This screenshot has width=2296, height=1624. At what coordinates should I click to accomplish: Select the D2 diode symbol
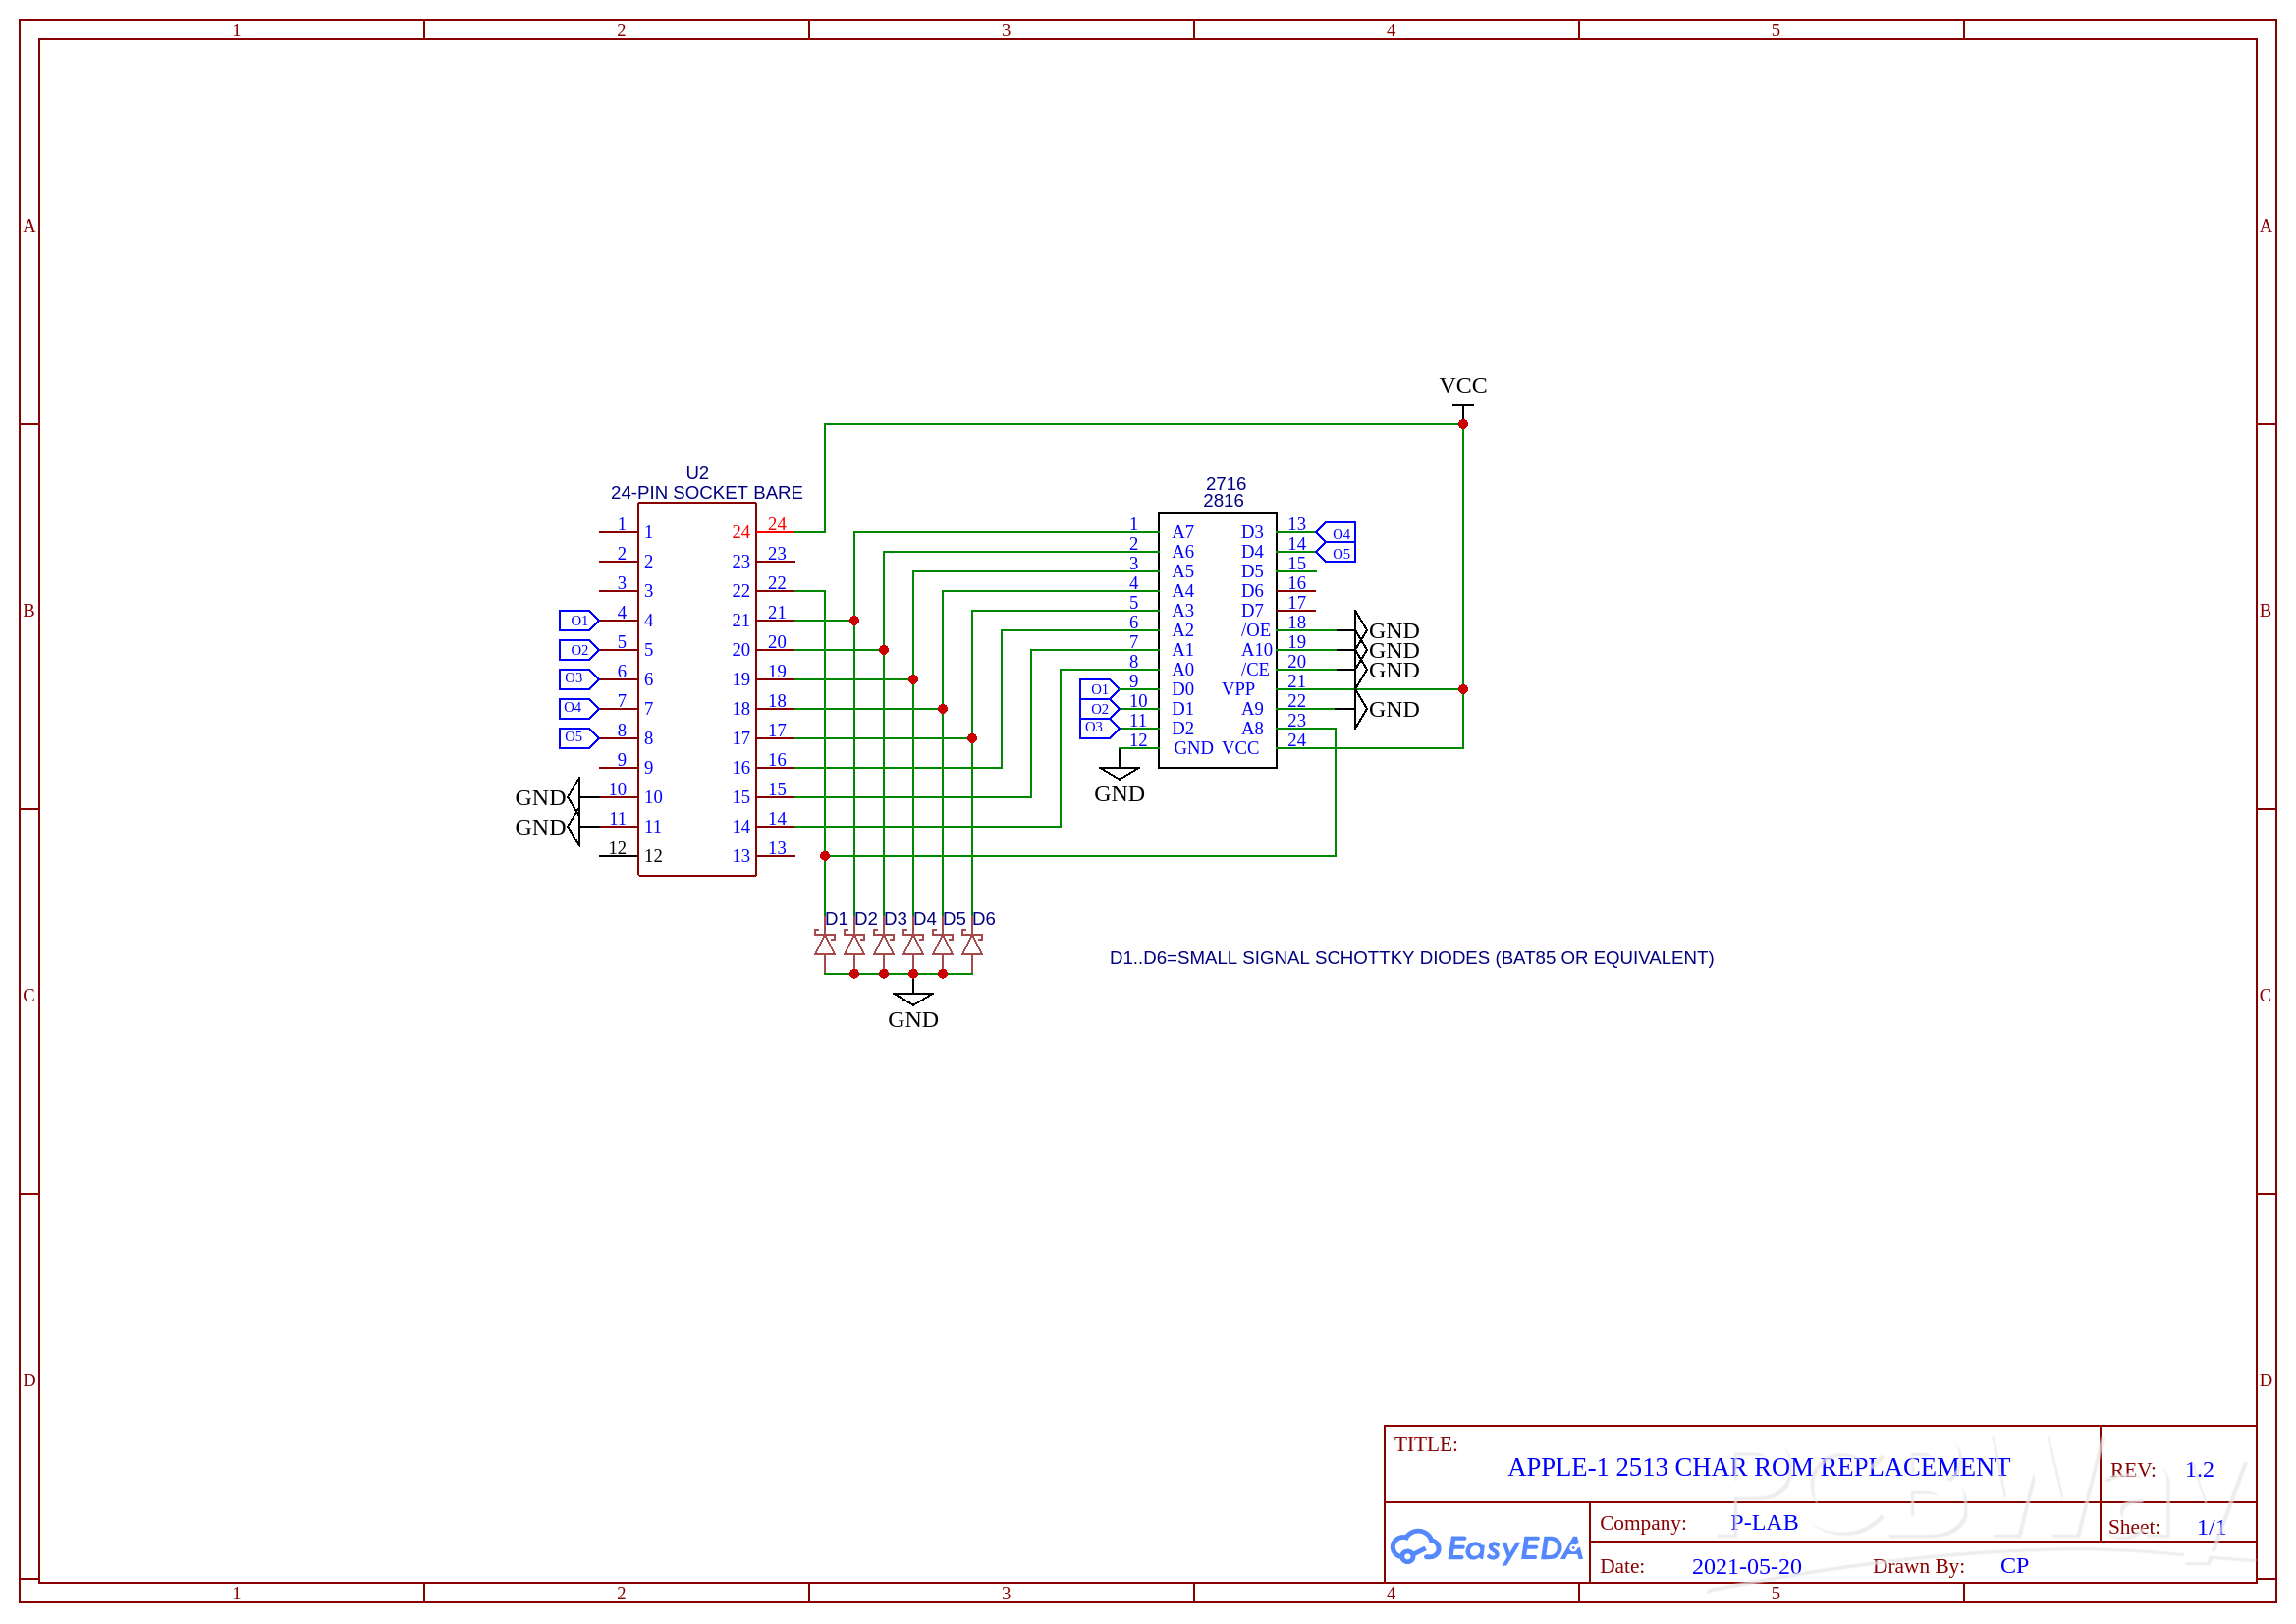854,943
